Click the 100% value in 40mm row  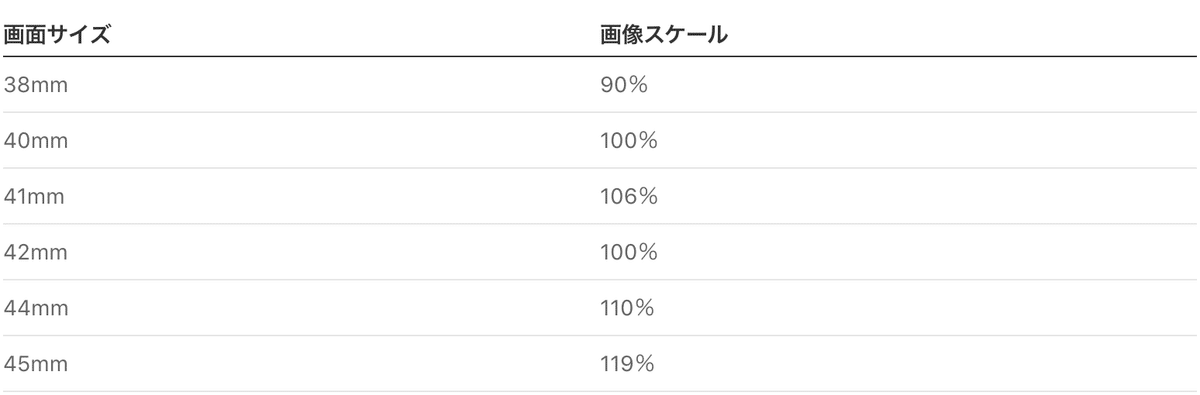(x=628, y=141)
